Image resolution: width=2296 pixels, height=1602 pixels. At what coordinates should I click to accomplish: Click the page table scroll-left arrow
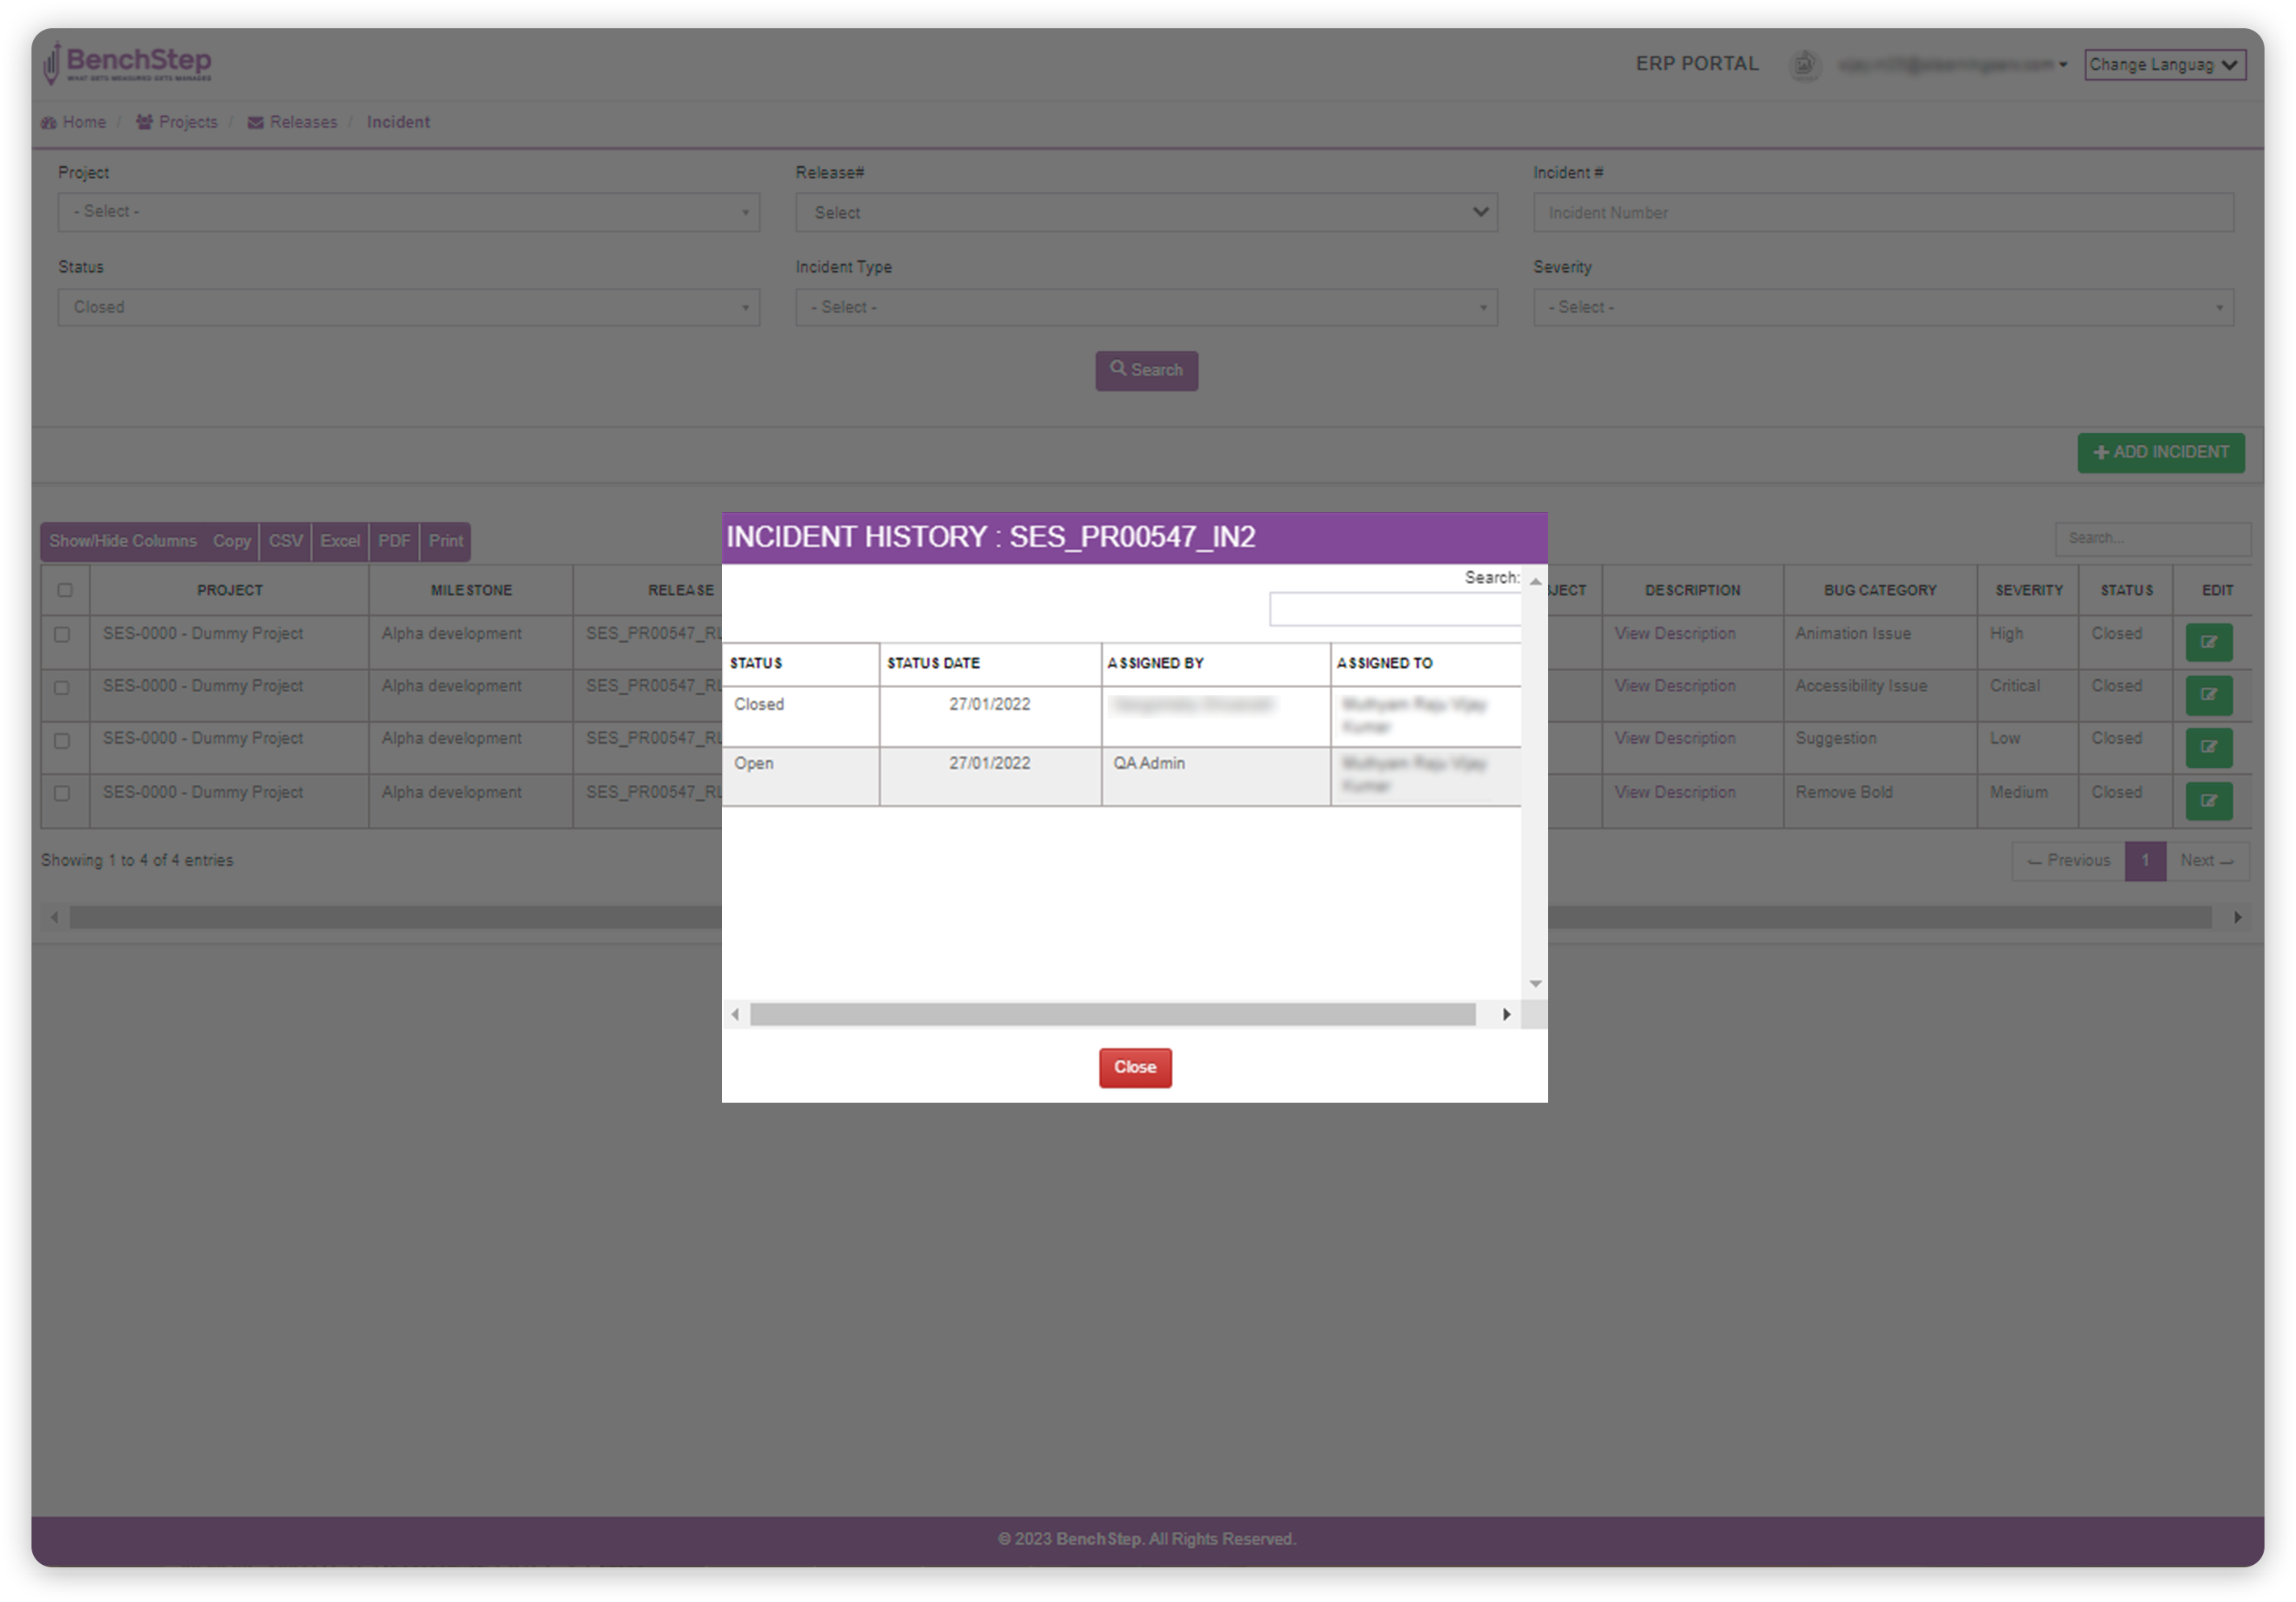[54, 917]
